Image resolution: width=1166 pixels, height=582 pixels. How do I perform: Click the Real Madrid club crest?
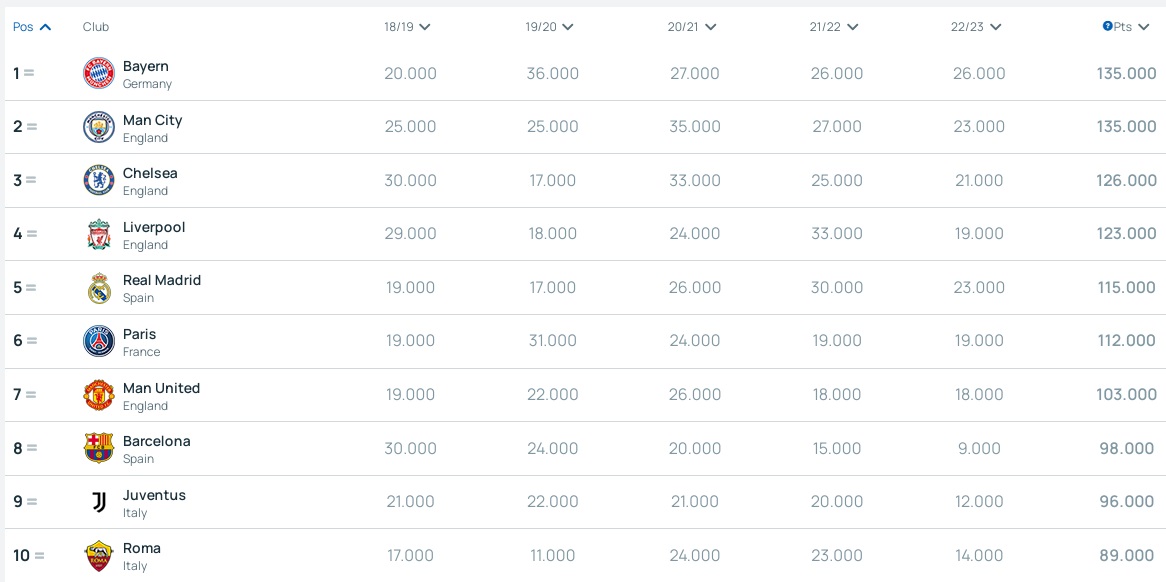click(99, 288)
